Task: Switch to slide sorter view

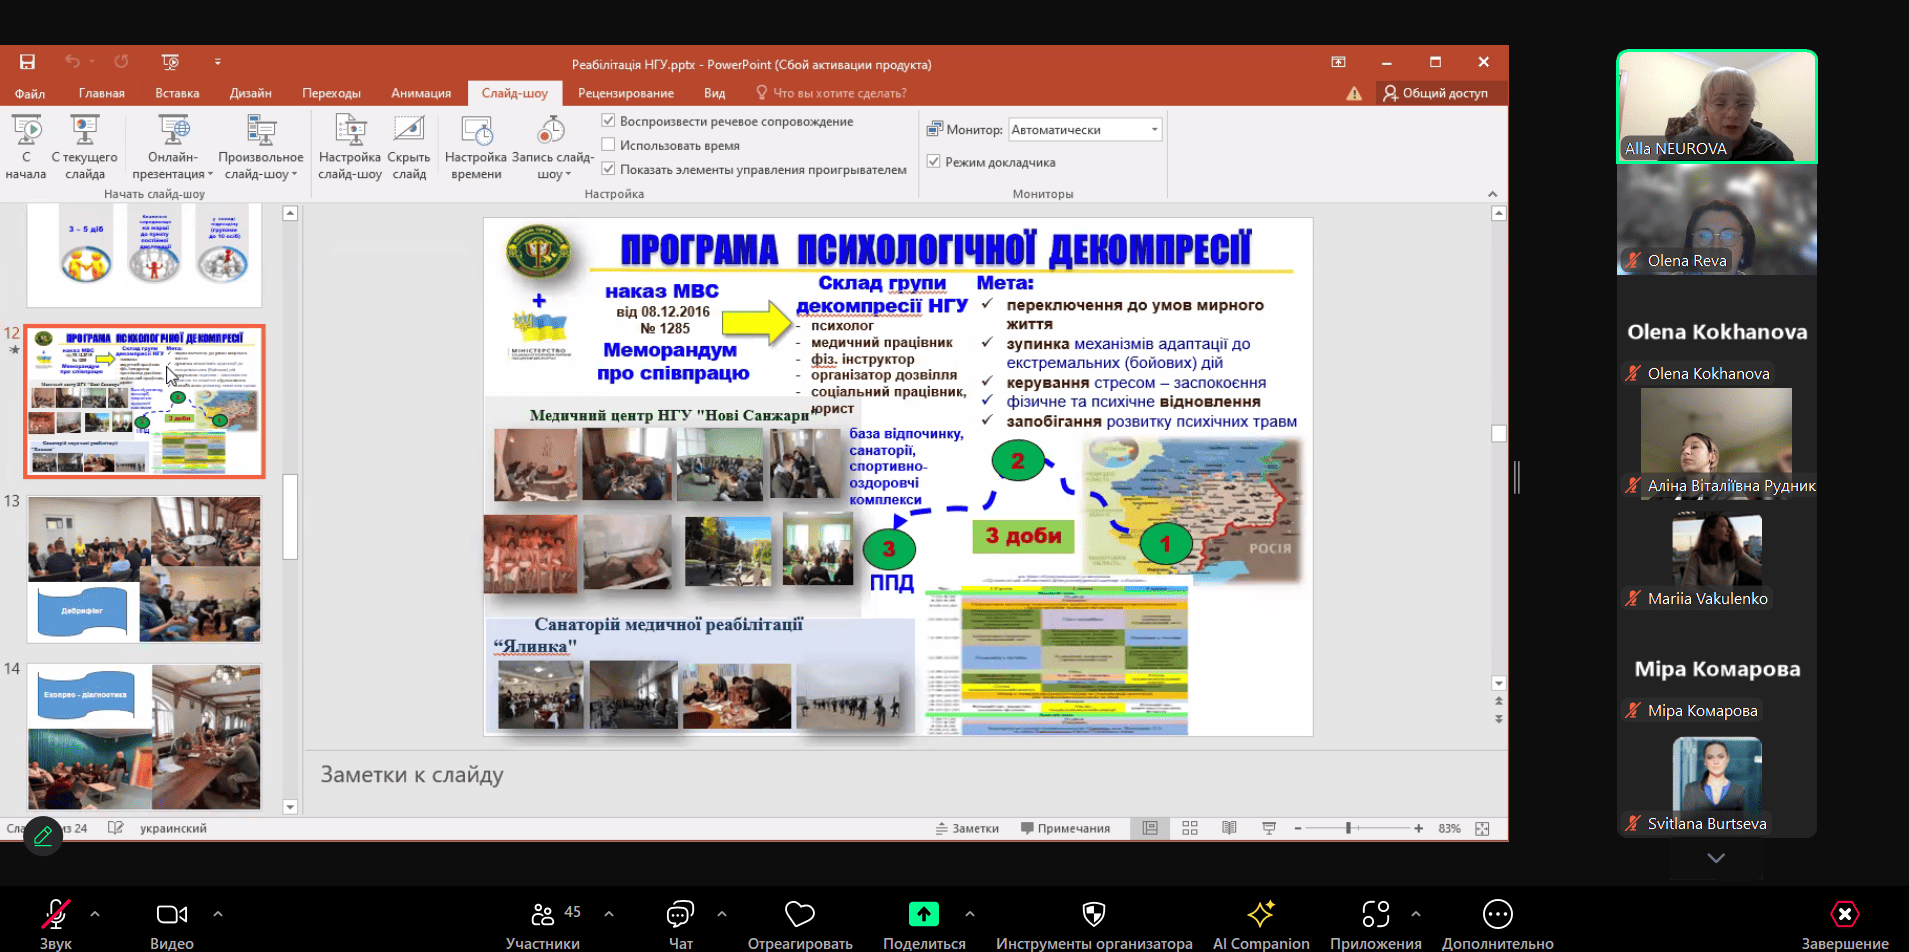Action: (1190, 828)
